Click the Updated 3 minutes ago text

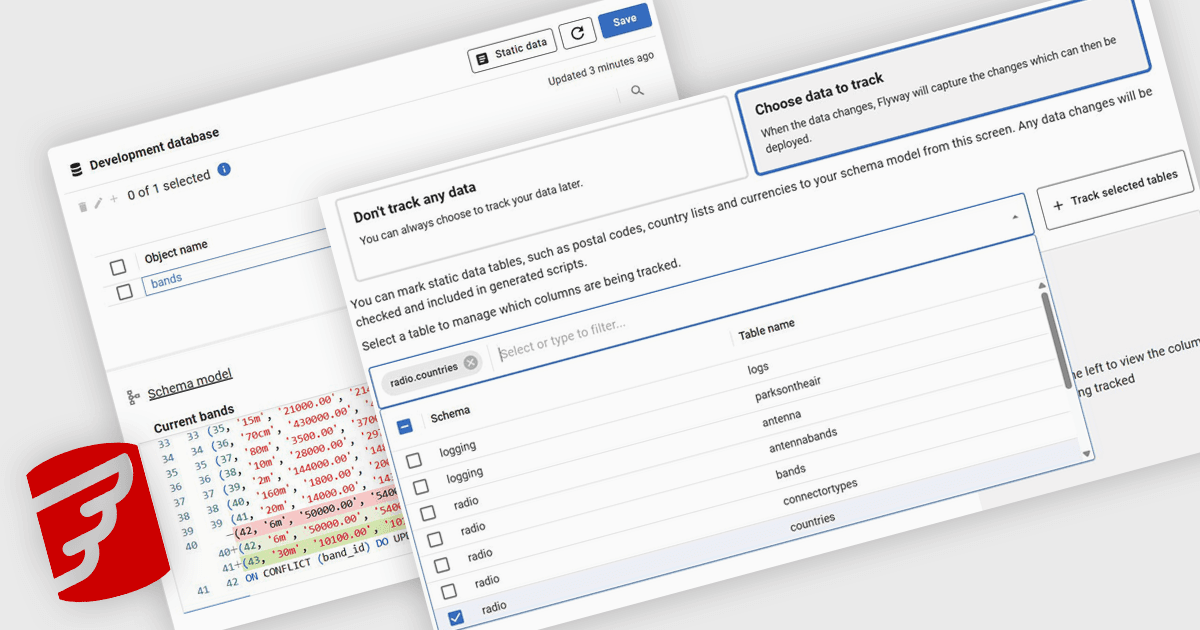click(x=602, y=68)
